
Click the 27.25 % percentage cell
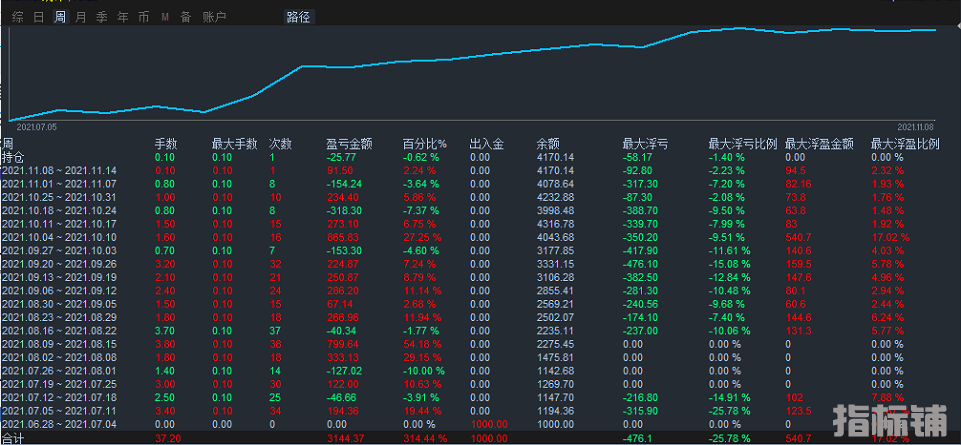[x=423, y=237]
